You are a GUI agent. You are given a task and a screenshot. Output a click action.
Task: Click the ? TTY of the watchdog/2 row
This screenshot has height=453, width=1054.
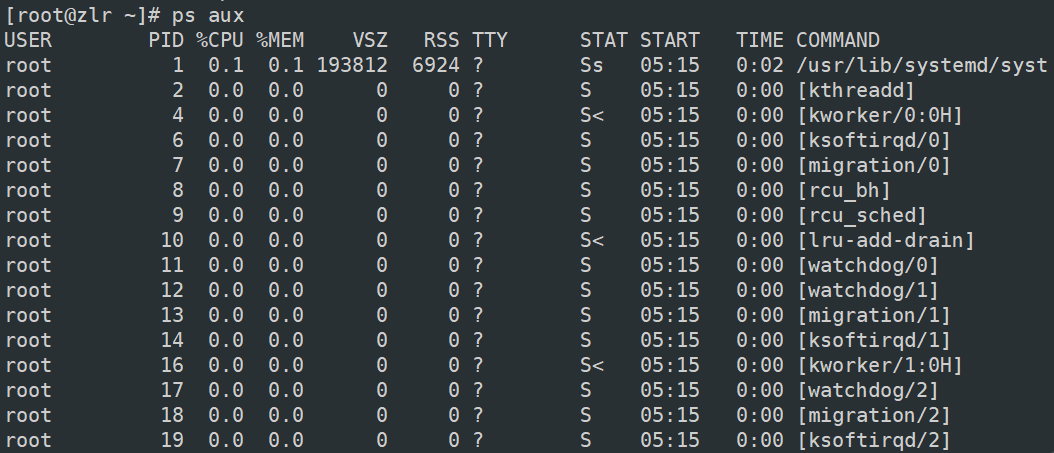pos(478,390)
